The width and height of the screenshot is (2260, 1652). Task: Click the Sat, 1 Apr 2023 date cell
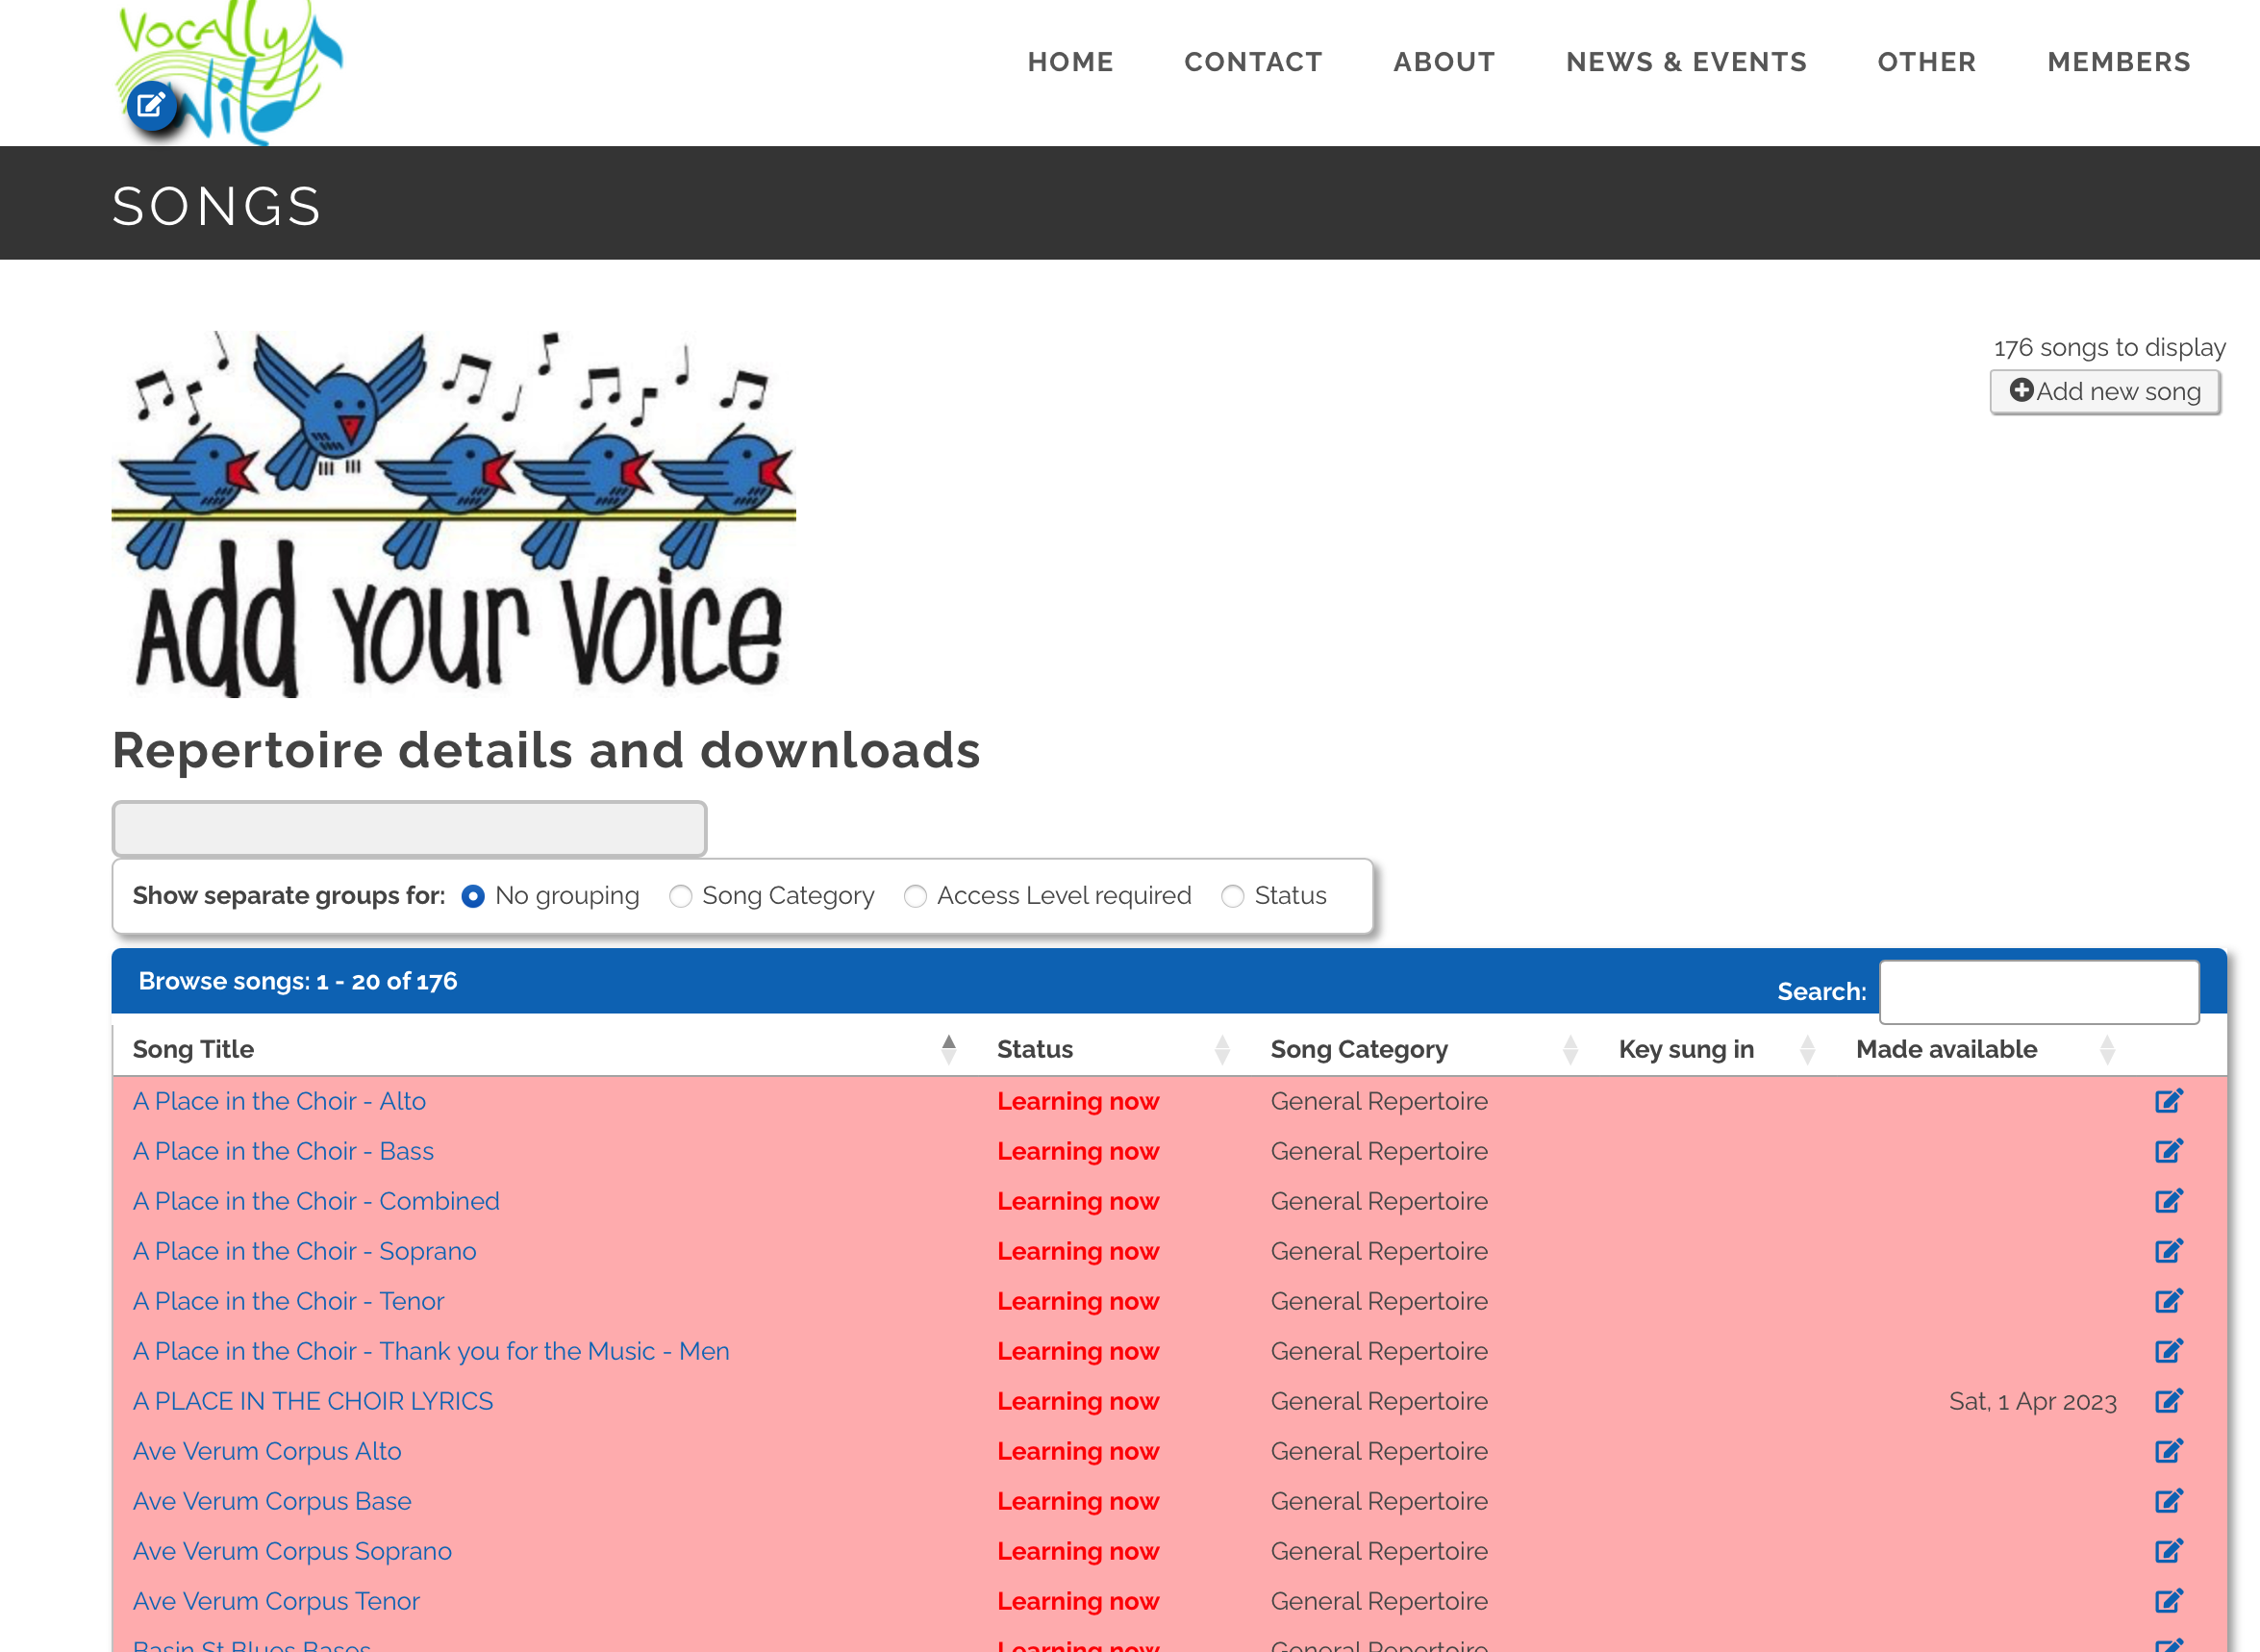[2032, 1401]
